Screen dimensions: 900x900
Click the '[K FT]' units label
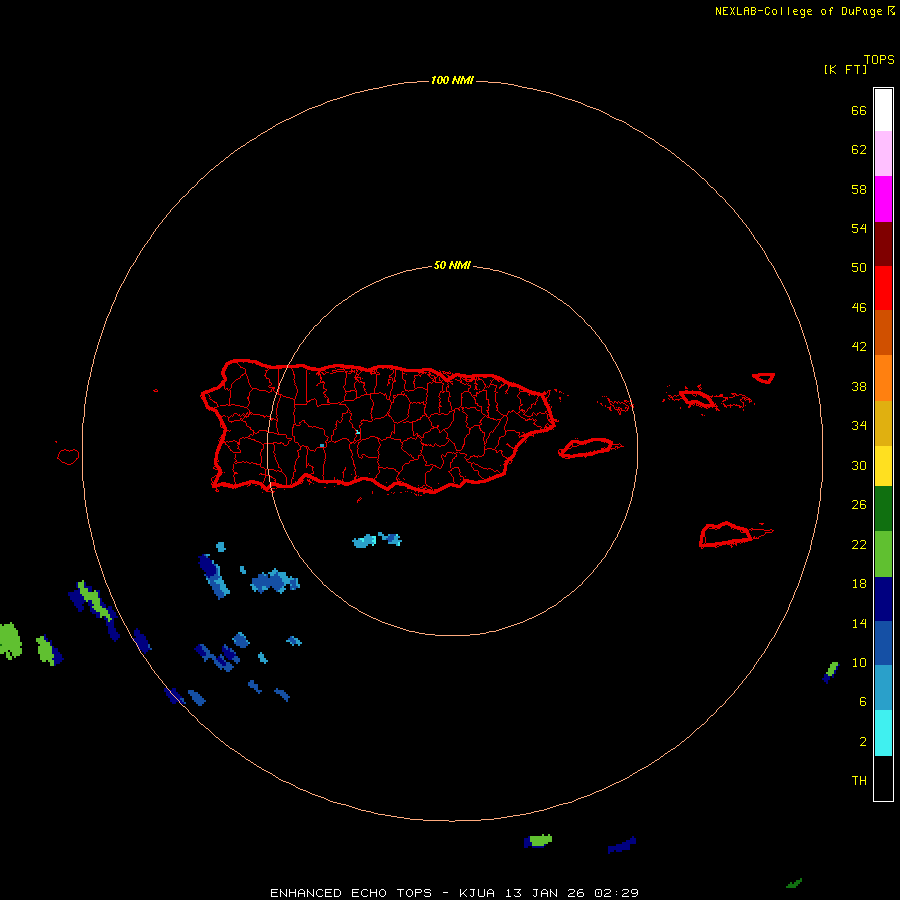pos(845,69)
